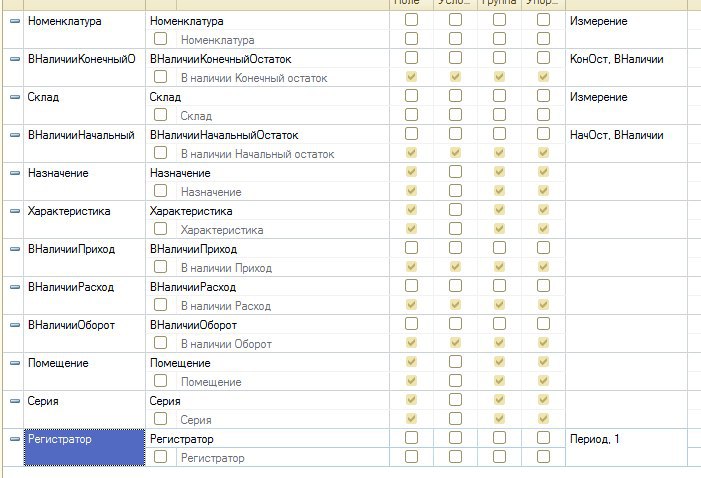
Task: Collapse the Серия field row
Action: click(x=15, y=401)
